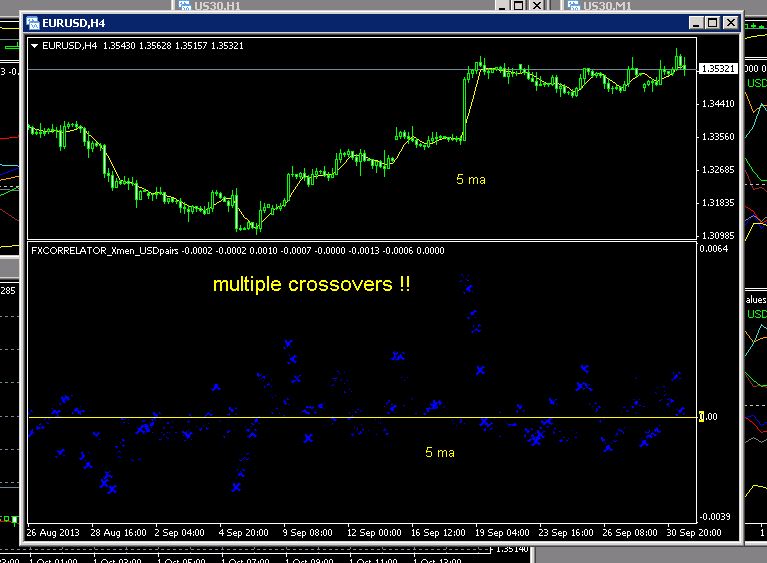Select the EURUSD,H4 title bar
The width and height of the screenshot is (767, 563).
tap(382, 23)
